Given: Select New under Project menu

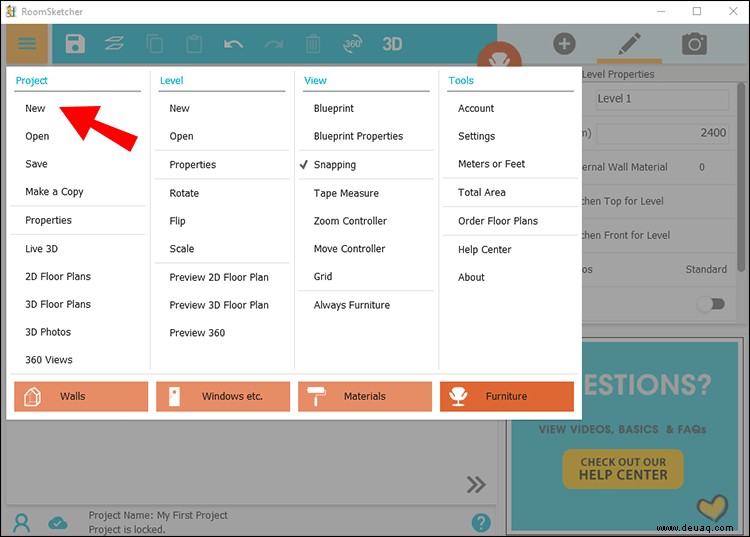Looking at the screenshot, I should [35, 109].
